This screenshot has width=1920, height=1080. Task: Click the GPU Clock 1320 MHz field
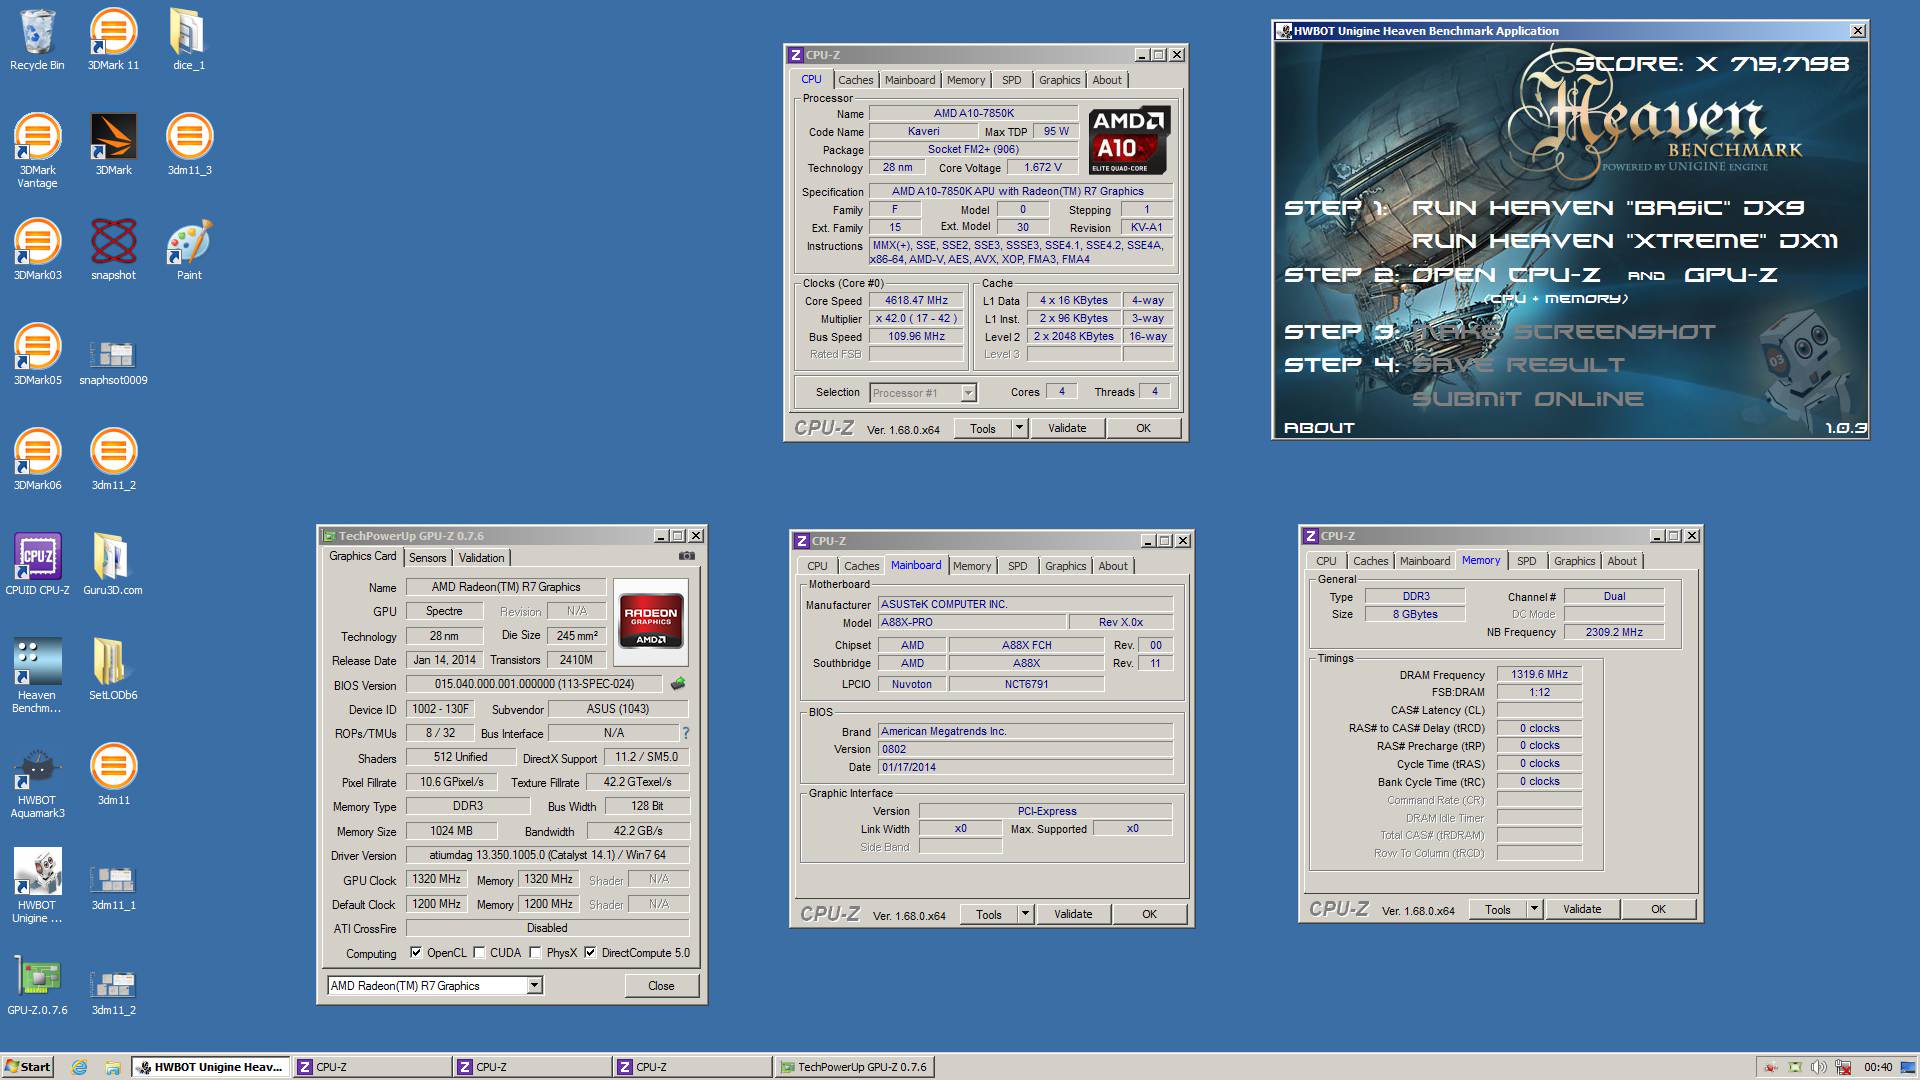[437, 879]
